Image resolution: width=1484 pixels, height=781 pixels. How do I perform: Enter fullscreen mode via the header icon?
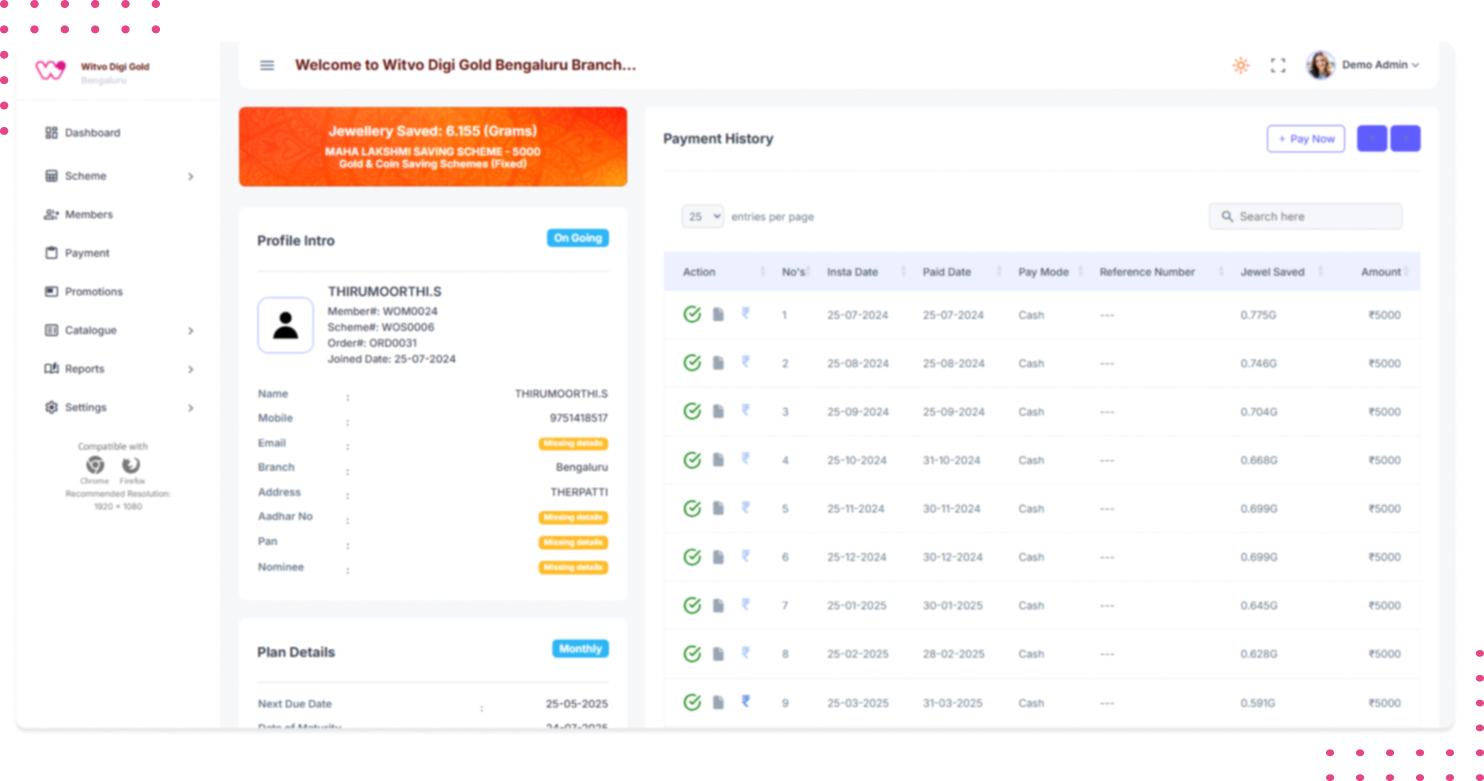[1278, 65]
